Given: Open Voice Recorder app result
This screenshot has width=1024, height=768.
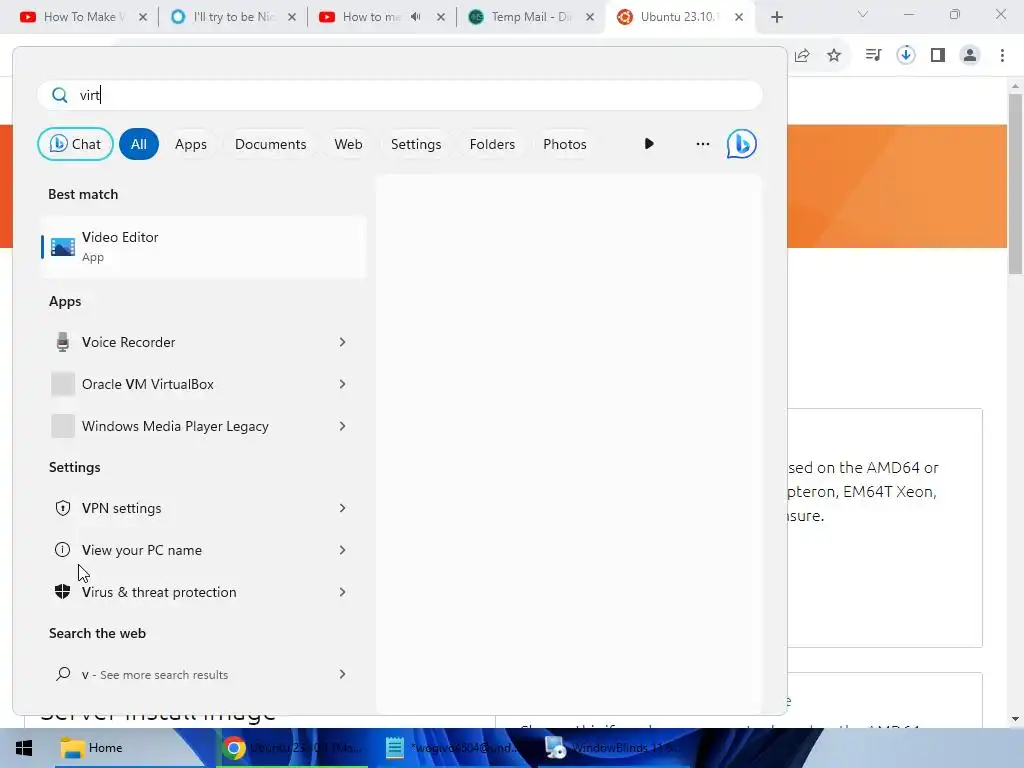Looking at the screenshot, I should coord(203,342).
